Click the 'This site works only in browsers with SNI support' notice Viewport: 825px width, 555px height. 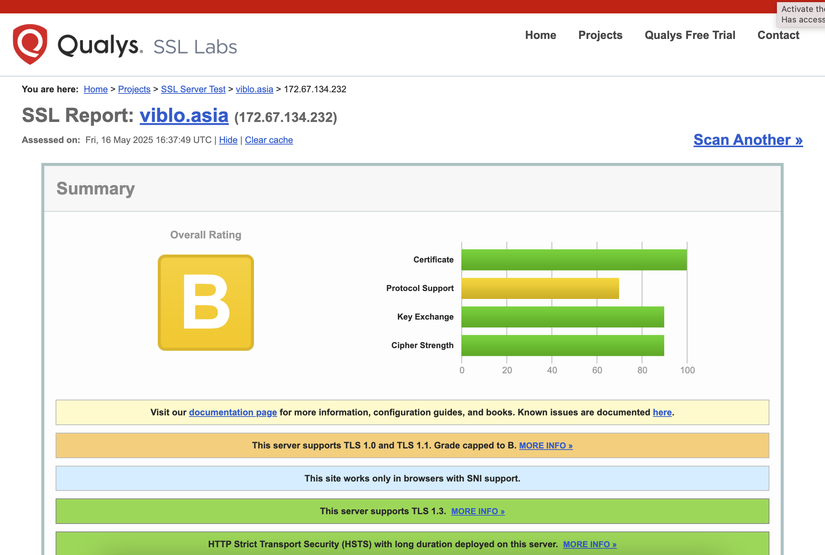(412, 478)
